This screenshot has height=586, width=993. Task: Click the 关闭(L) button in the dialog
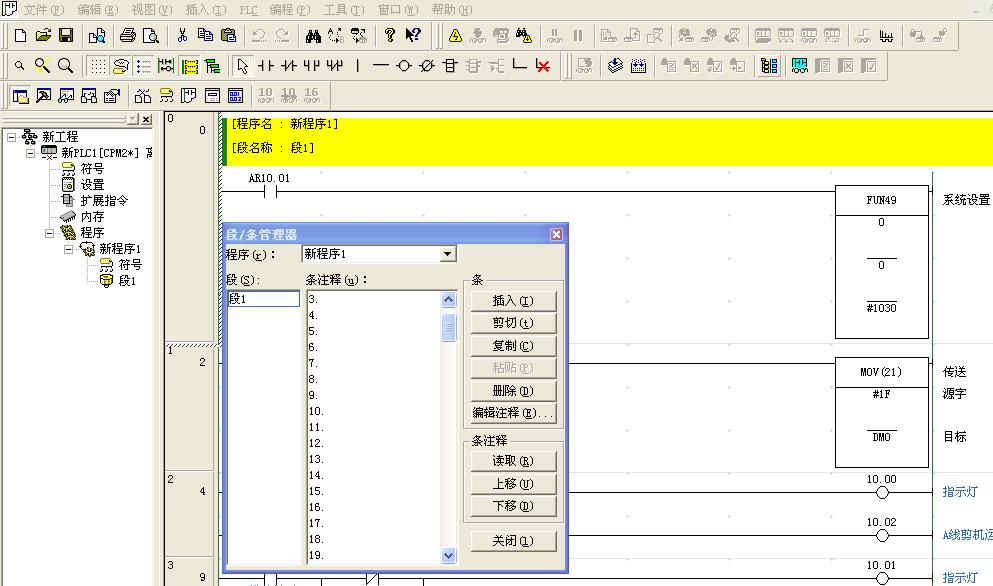coord(513,541)
